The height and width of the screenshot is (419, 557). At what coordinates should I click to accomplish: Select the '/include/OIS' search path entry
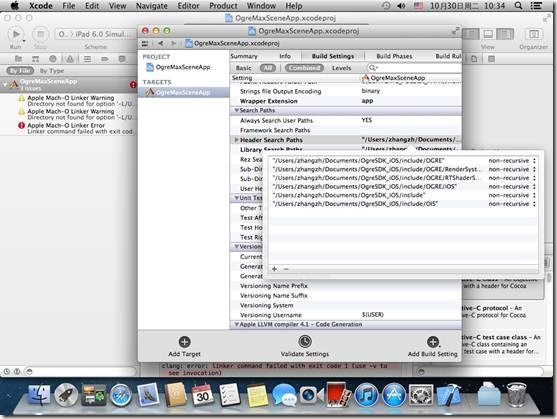point(355,204)
